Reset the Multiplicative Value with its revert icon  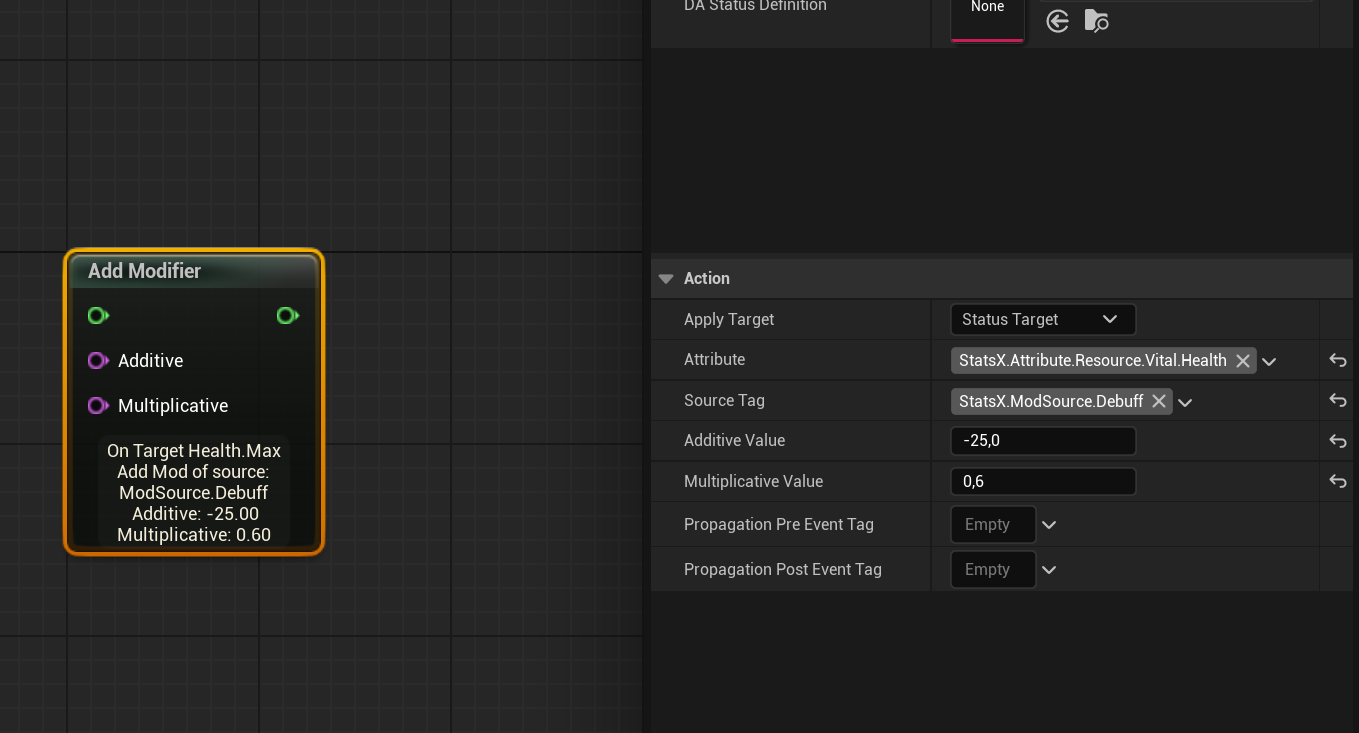tap(1337, 481)
